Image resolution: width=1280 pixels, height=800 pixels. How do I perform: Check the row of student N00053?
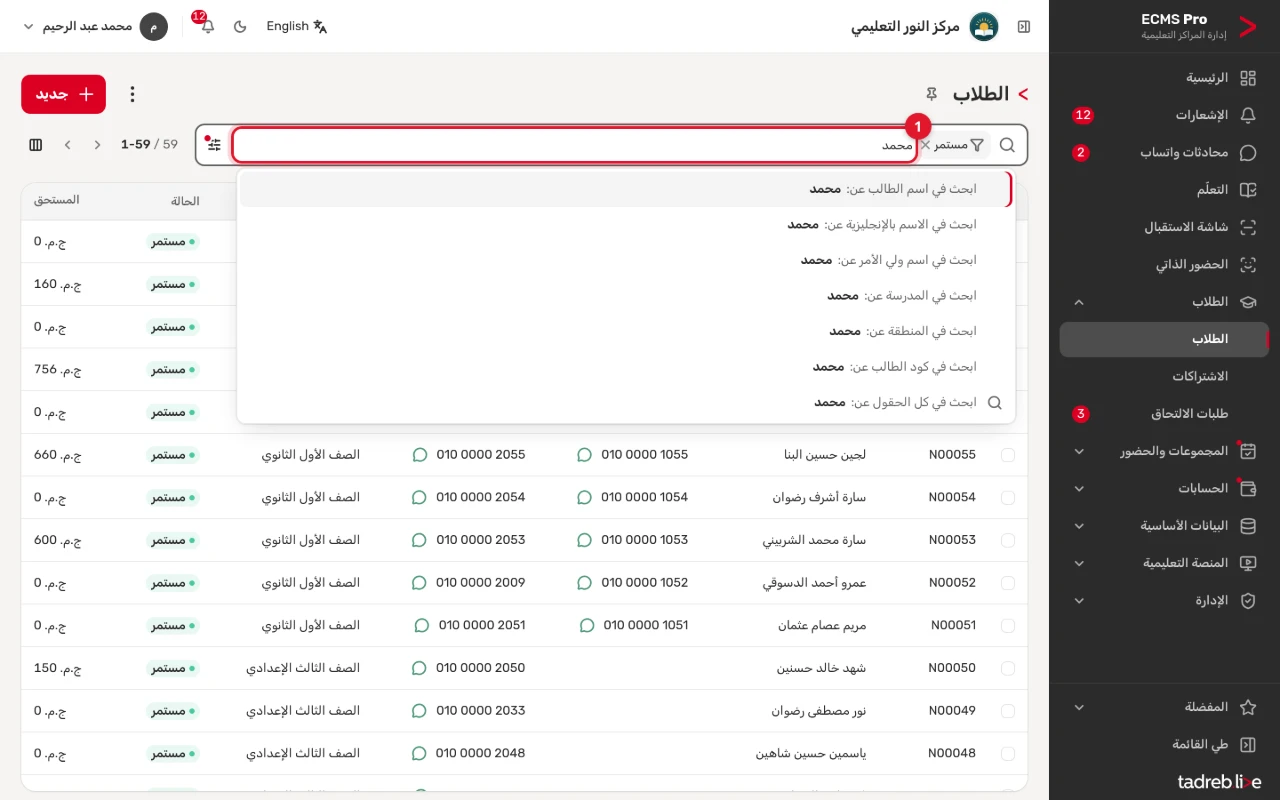pos(1007,540)
